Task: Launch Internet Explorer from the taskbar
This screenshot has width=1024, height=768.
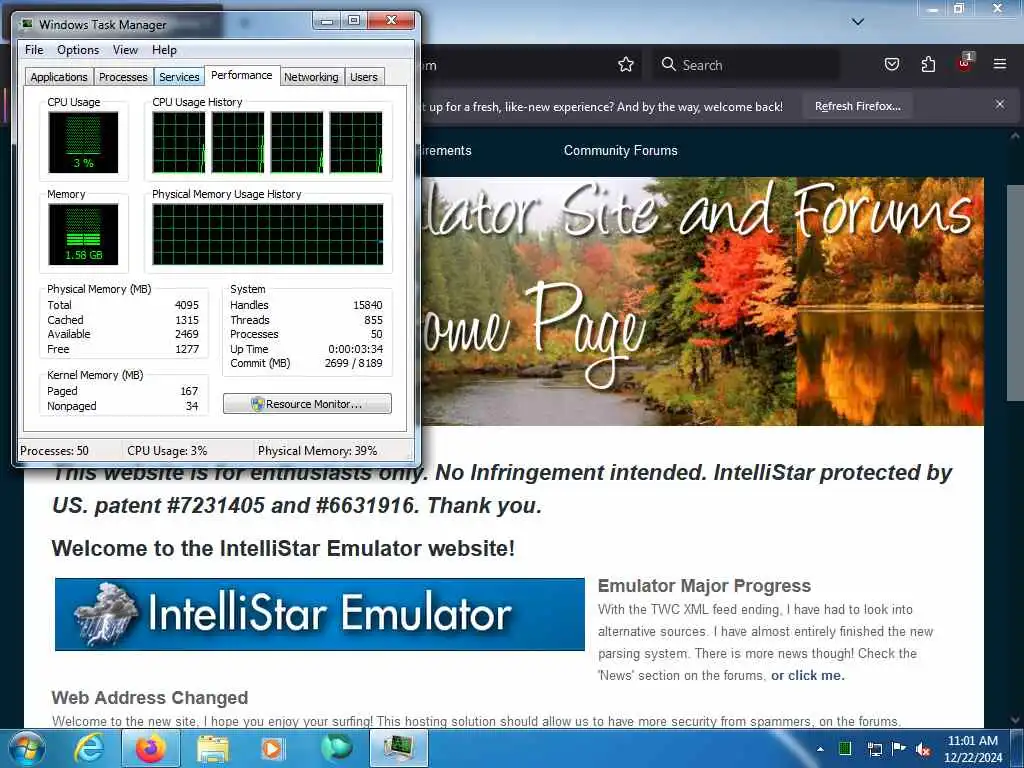Action: 89,749
